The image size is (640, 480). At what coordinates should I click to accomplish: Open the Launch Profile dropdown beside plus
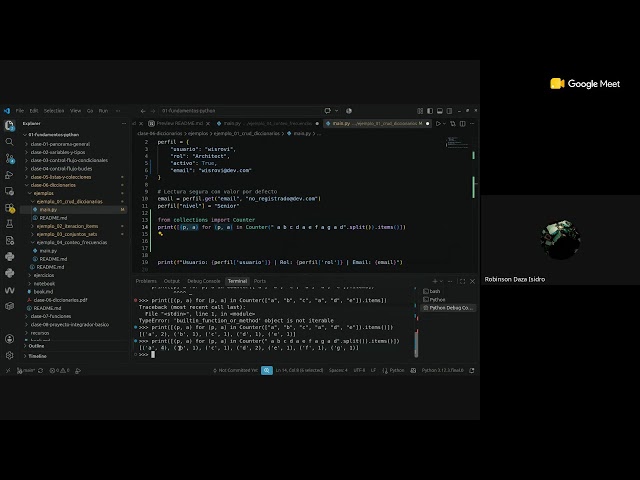(441, 281)
